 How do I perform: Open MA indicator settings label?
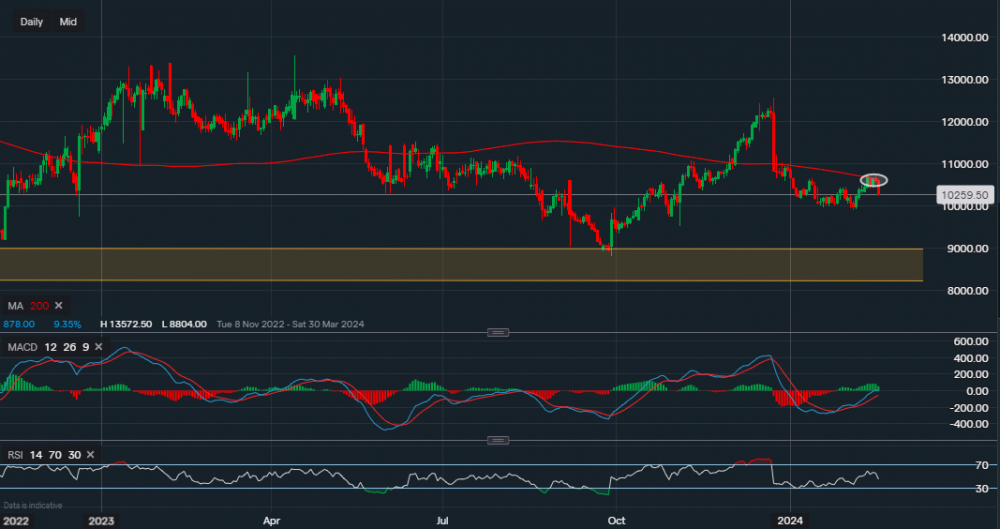14,305
